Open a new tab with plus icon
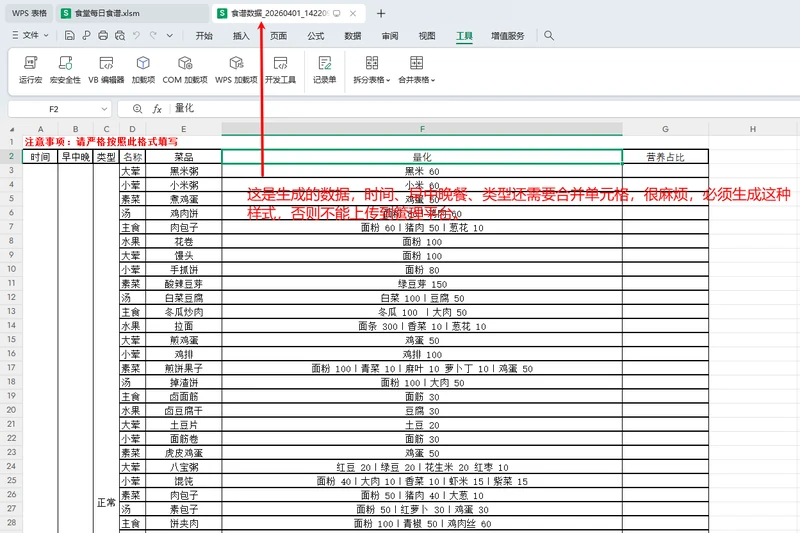The width and height of the screenshot is (800, 533). pos(381,13)
